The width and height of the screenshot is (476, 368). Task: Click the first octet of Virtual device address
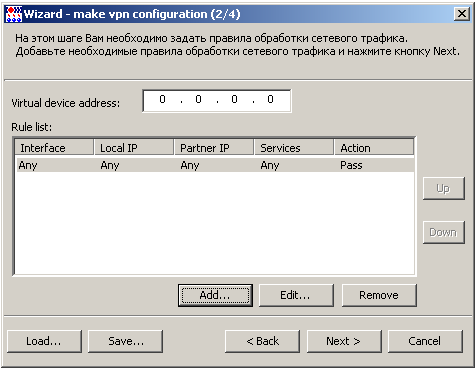click(162, 99)
